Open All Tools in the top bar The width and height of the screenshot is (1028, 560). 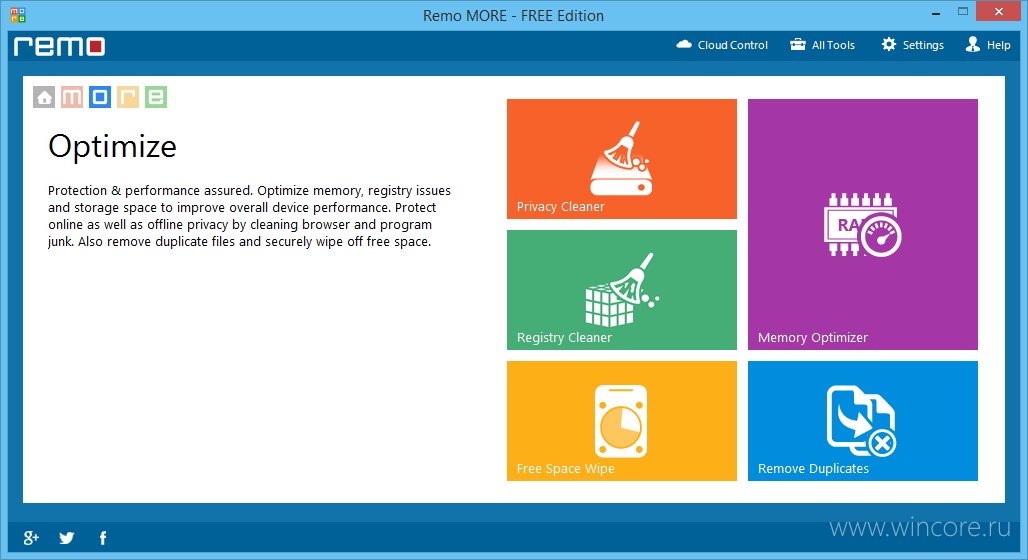[x=822, y=45]
